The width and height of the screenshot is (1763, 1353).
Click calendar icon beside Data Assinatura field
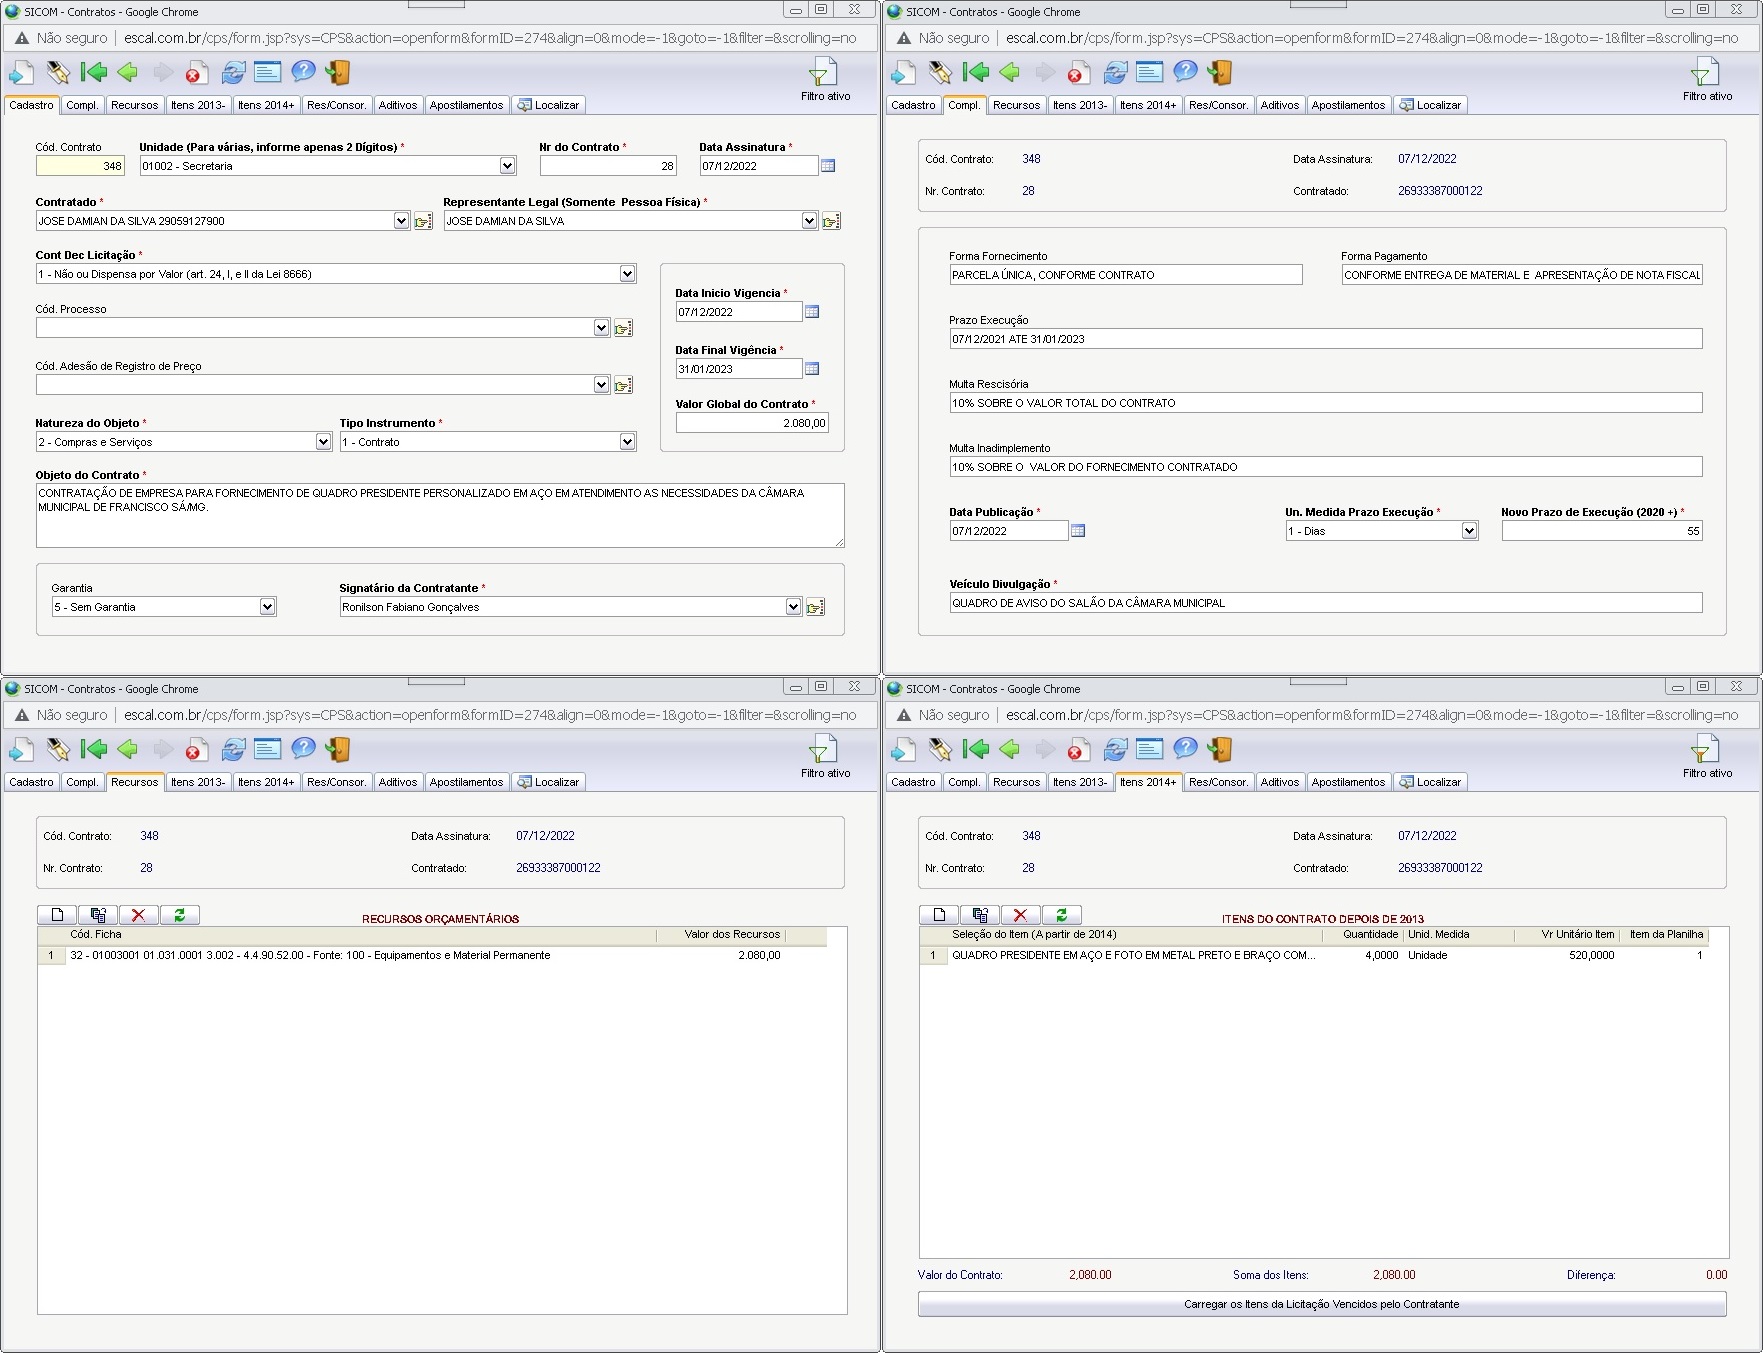828,166
